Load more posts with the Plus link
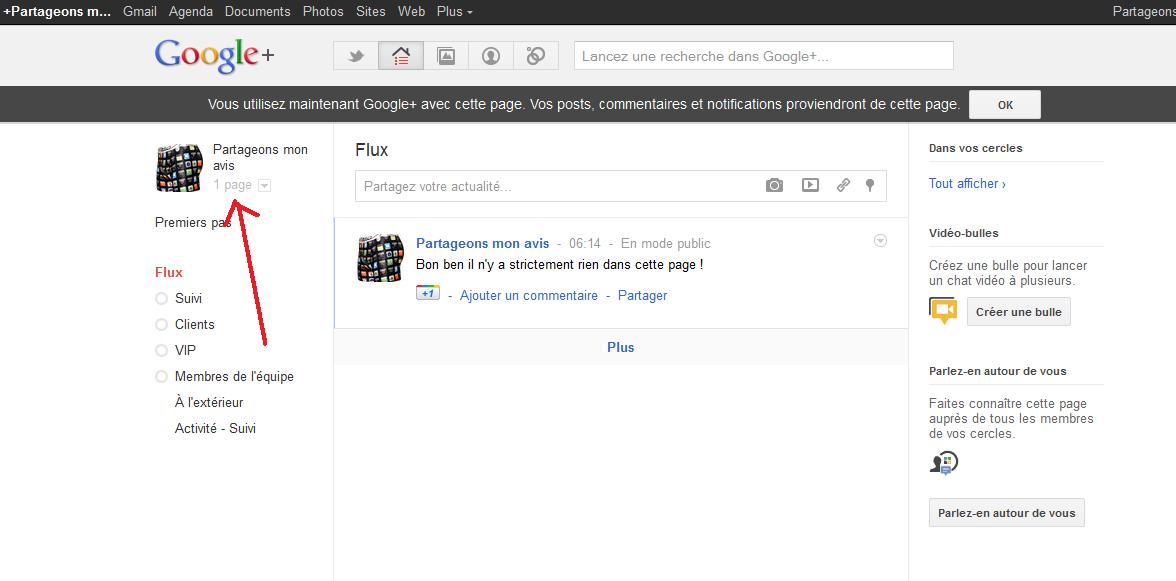The image size is (1176, 581). pos(620,347)
